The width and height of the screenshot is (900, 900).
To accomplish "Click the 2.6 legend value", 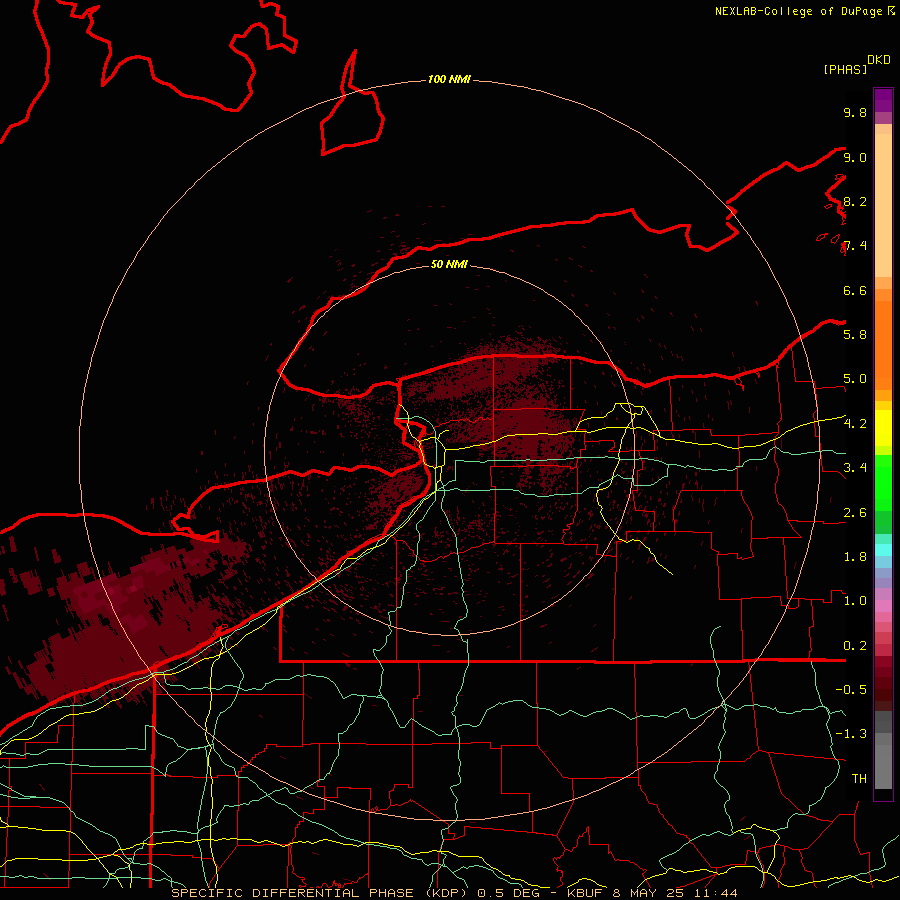I will point(855,513).
